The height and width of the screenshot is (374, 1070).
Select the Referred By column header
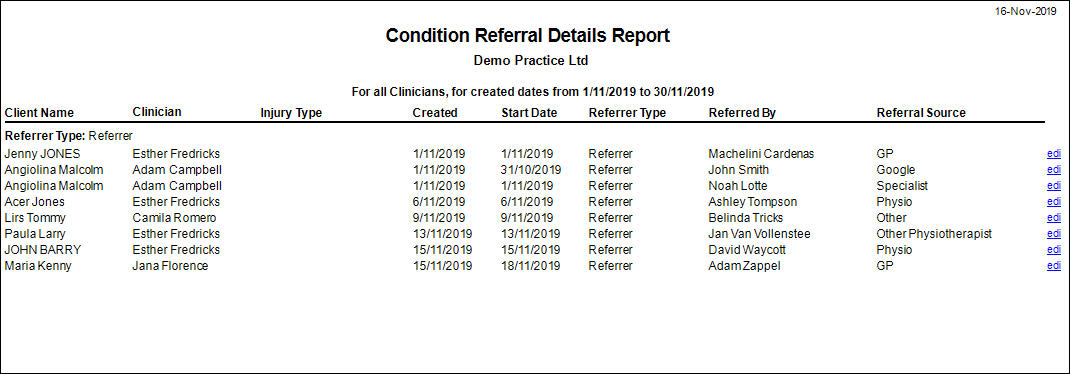[742, 113]
